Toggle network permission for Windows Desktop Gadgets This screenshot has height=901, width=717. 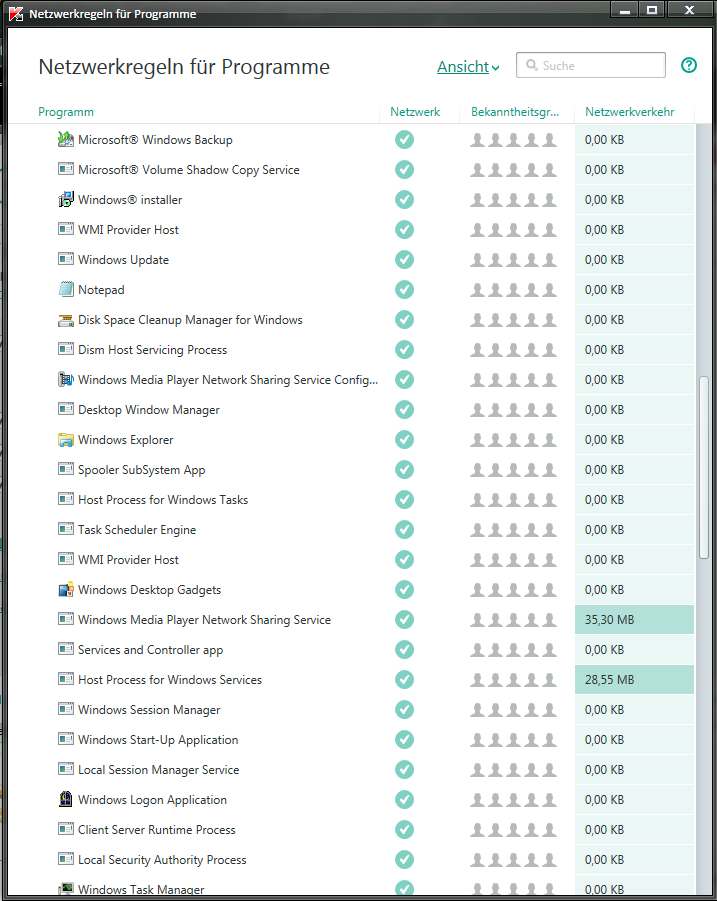click(404, 590)
